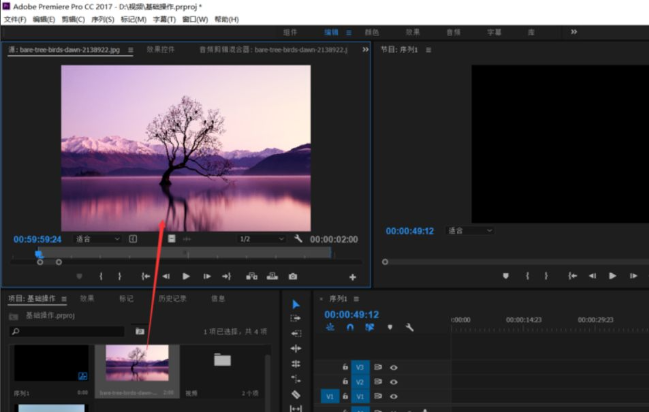Play the Source monitor clip
This screenshot has height=412, width=649.
[186, 276]
